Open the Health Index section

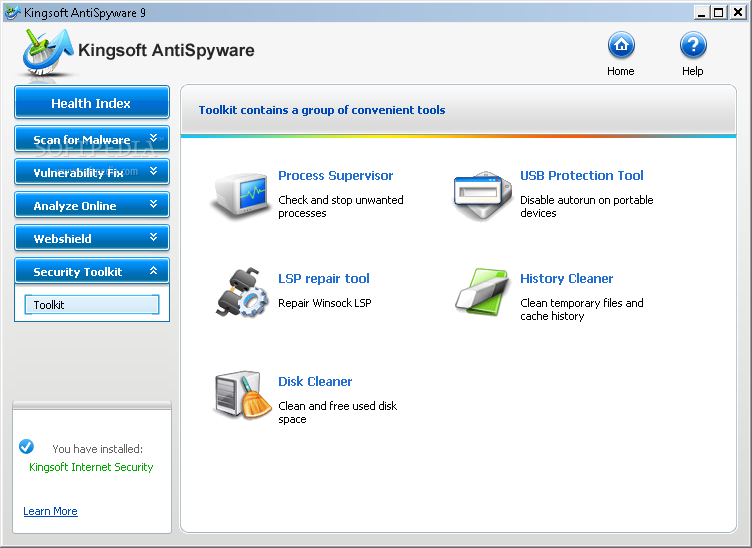[x=92, y=102]
